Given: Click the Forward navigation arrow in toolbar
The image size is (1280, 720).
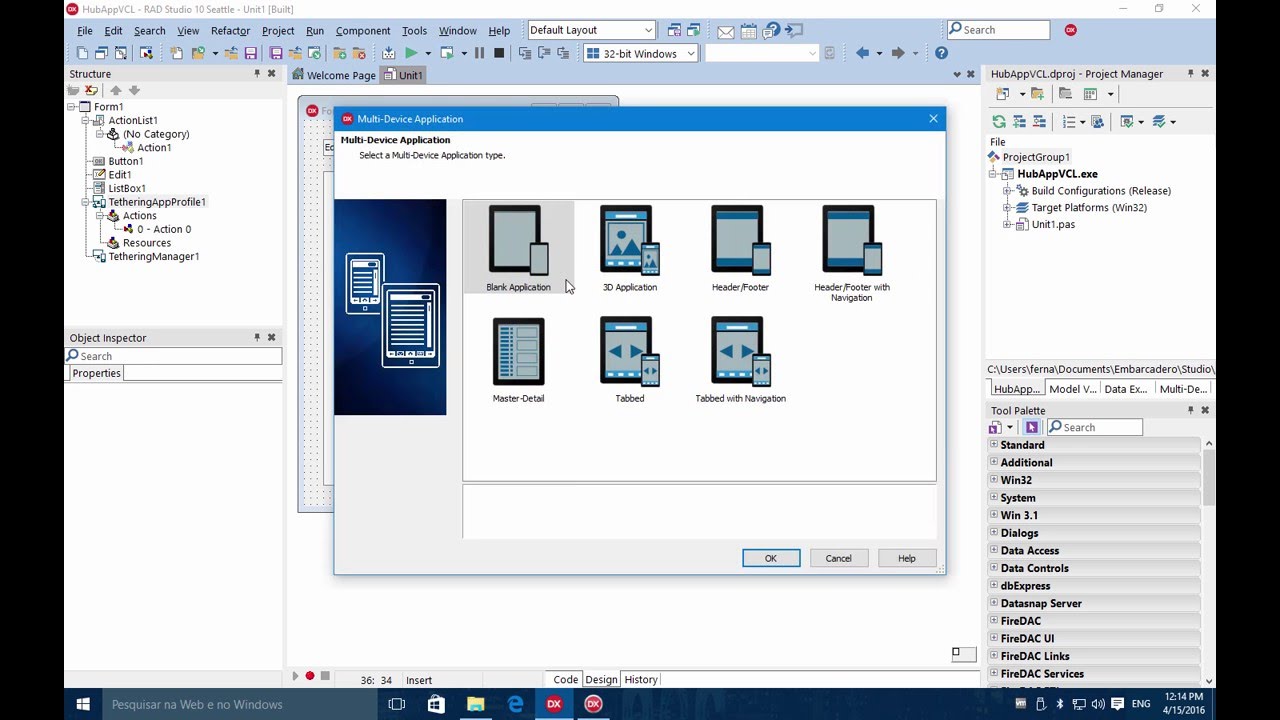Looking at the screenshot, I should coord(898,53).
